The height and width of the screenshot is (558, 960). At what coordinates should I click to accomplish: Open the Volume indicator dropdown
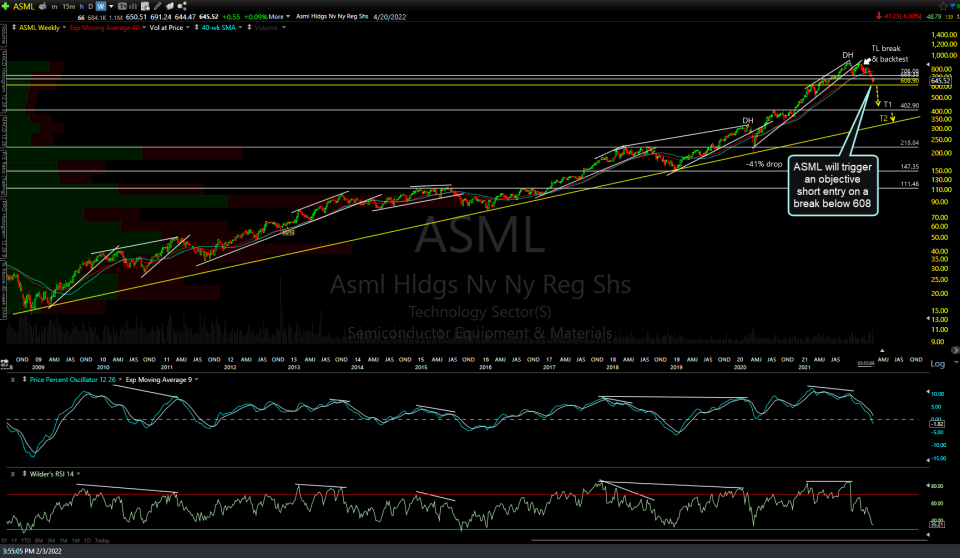283,28
